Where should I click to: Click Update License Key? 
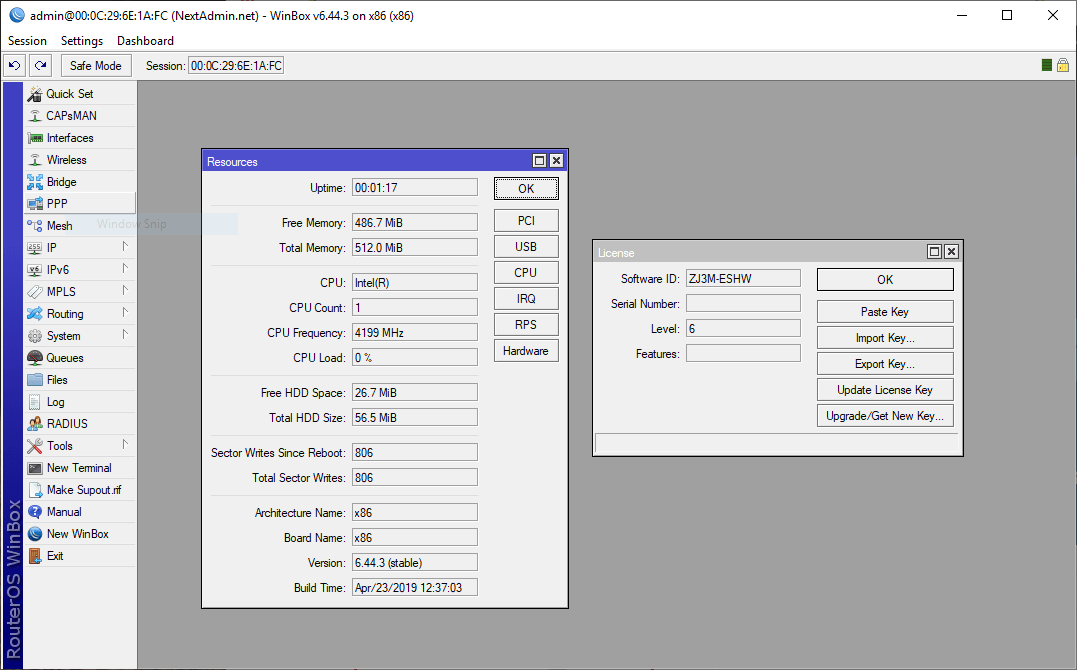point(884,389)
